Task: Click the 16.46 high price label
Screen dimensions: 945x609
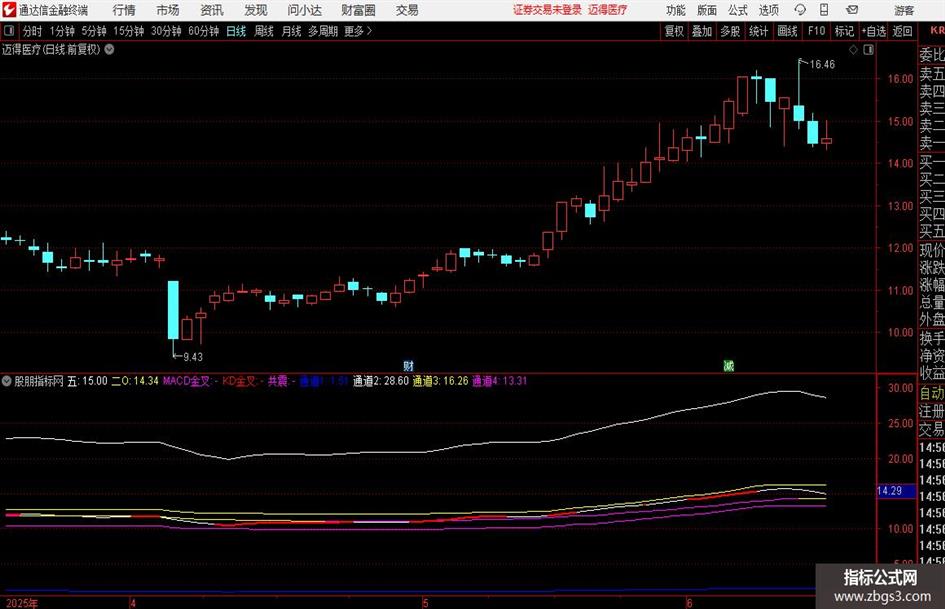Action: (x=822, y=65)
